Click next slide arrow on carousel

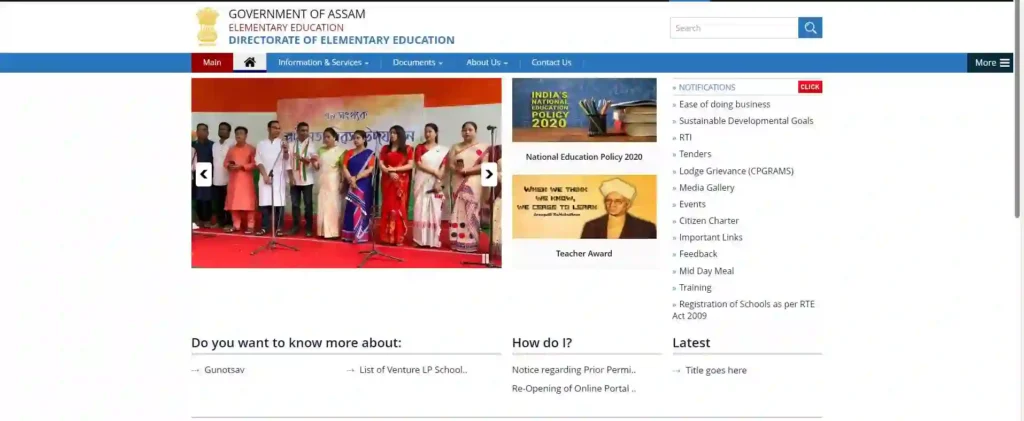489,174
